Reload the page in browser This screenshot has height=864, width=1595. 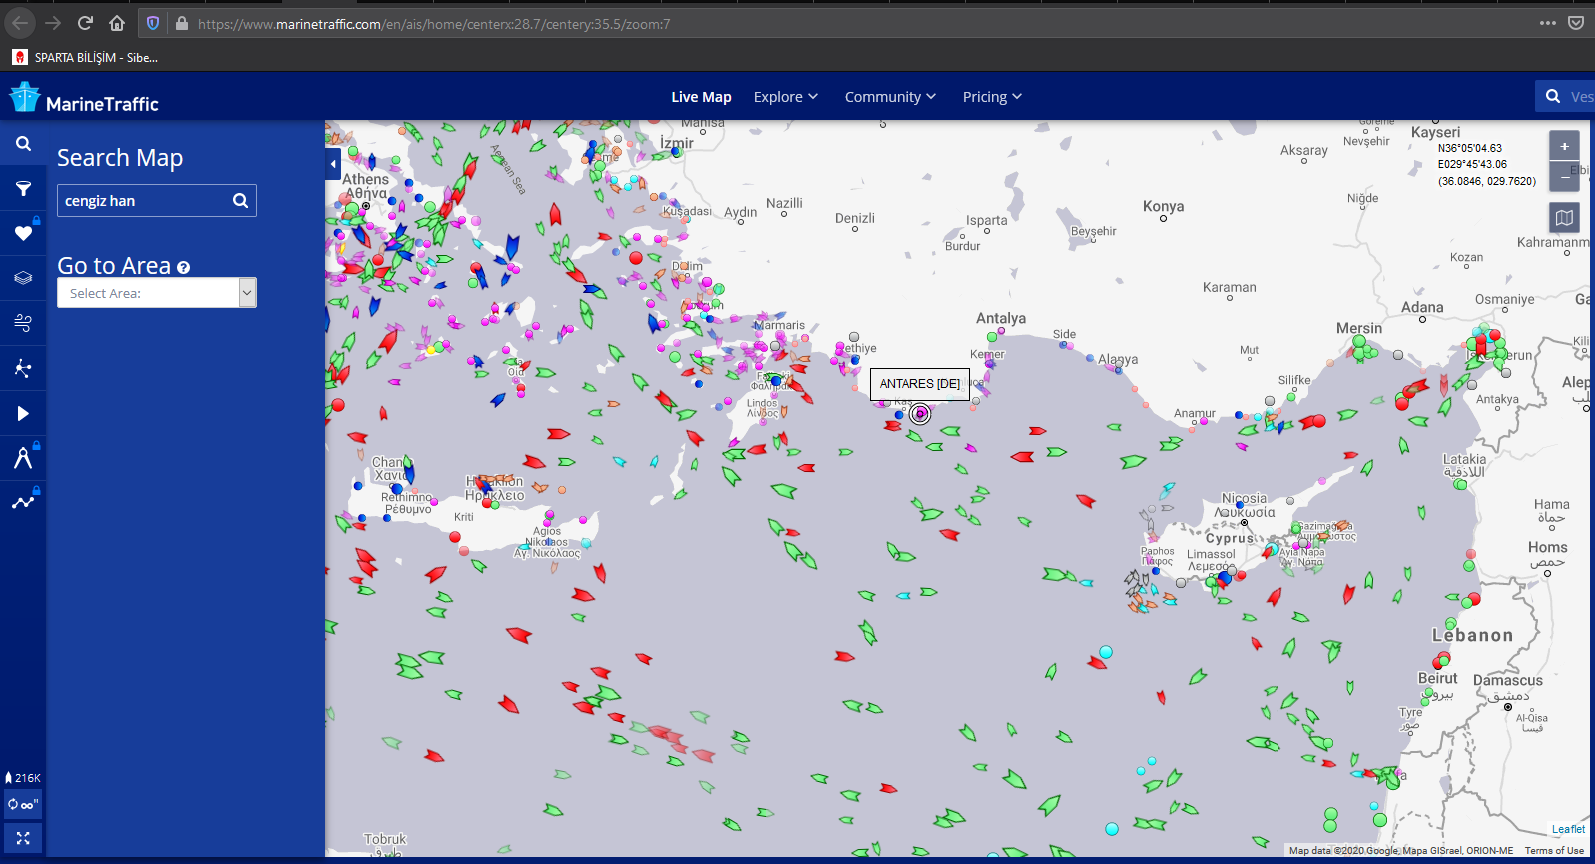tap(85, 23)
